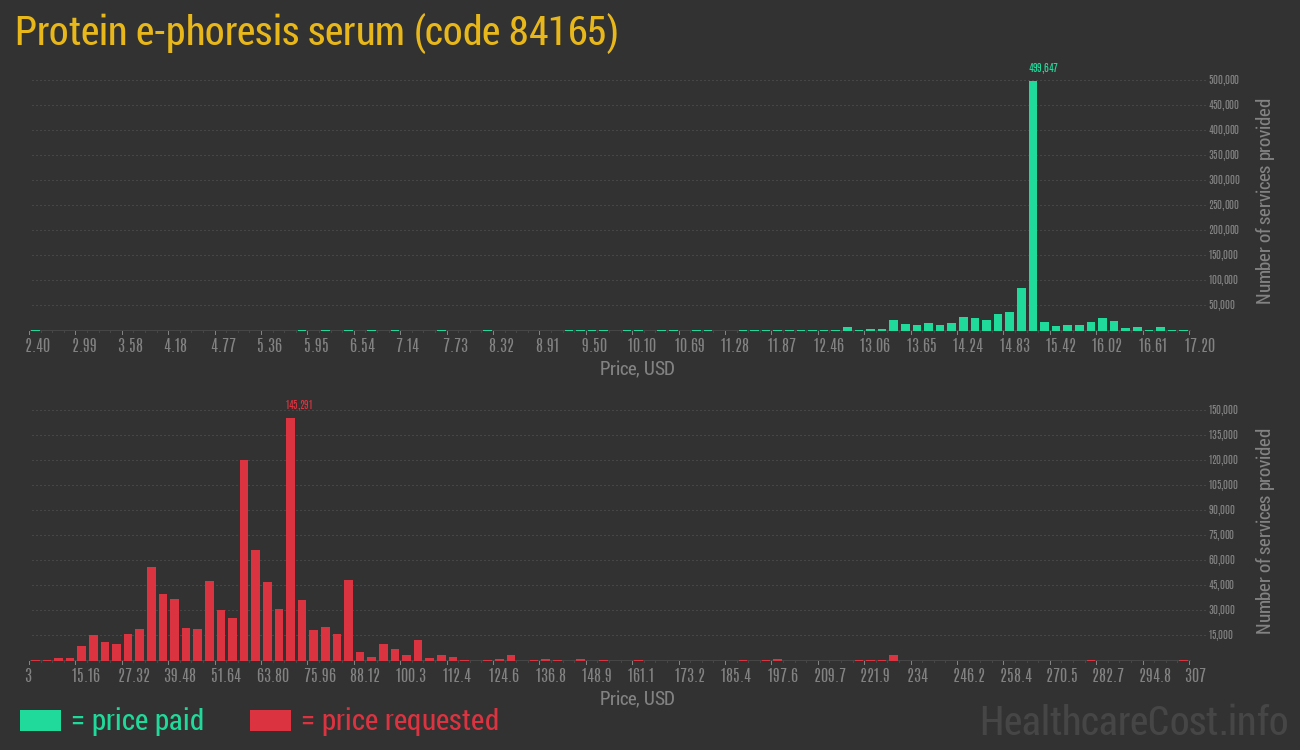Click the '150,000' tick on bottom chart axis
Image resolution: width=1300 pixels, height=750 pixels.
[x=1221, y=409]
